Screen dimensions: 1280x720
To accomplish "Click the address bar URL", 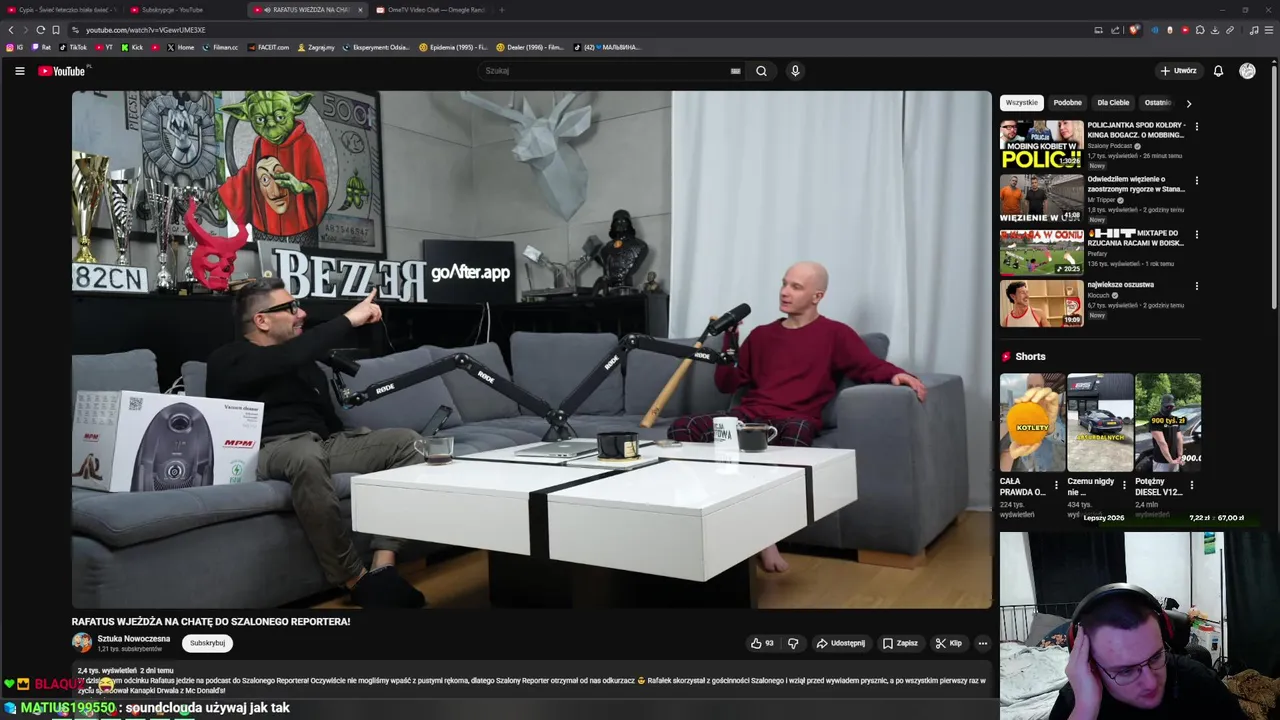I will (x=146, y=30).
